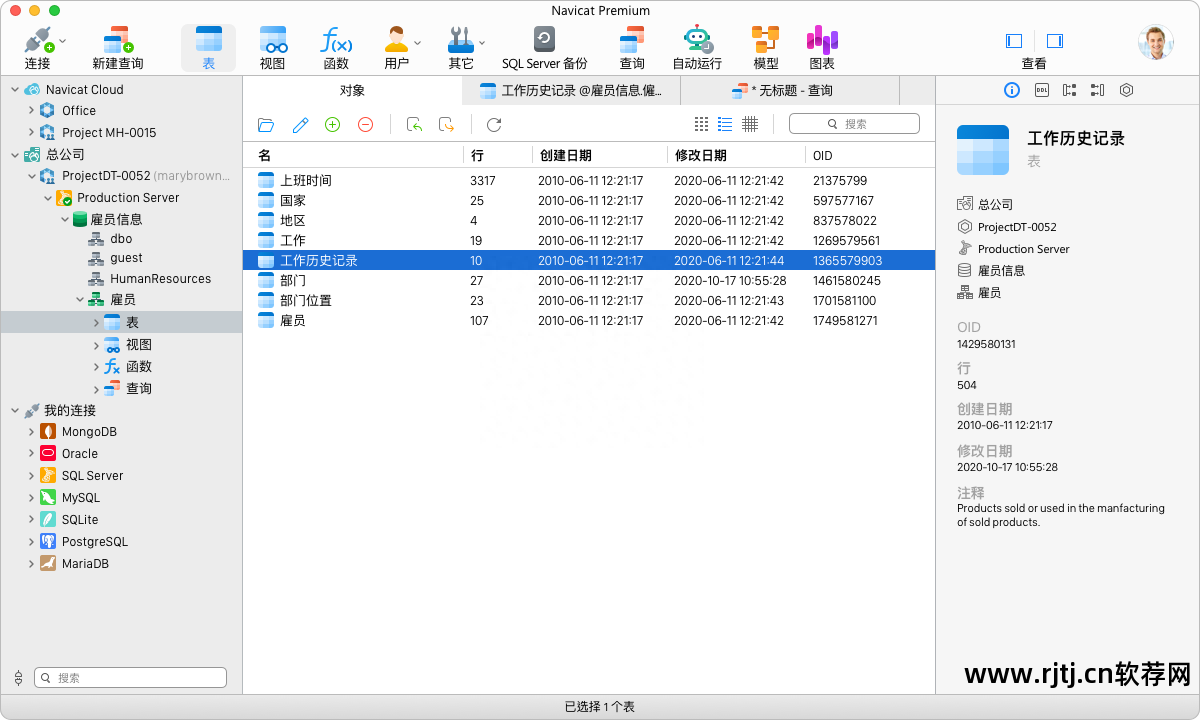Switch to detail view mode

pyautogui.click(x=750, y=124)
